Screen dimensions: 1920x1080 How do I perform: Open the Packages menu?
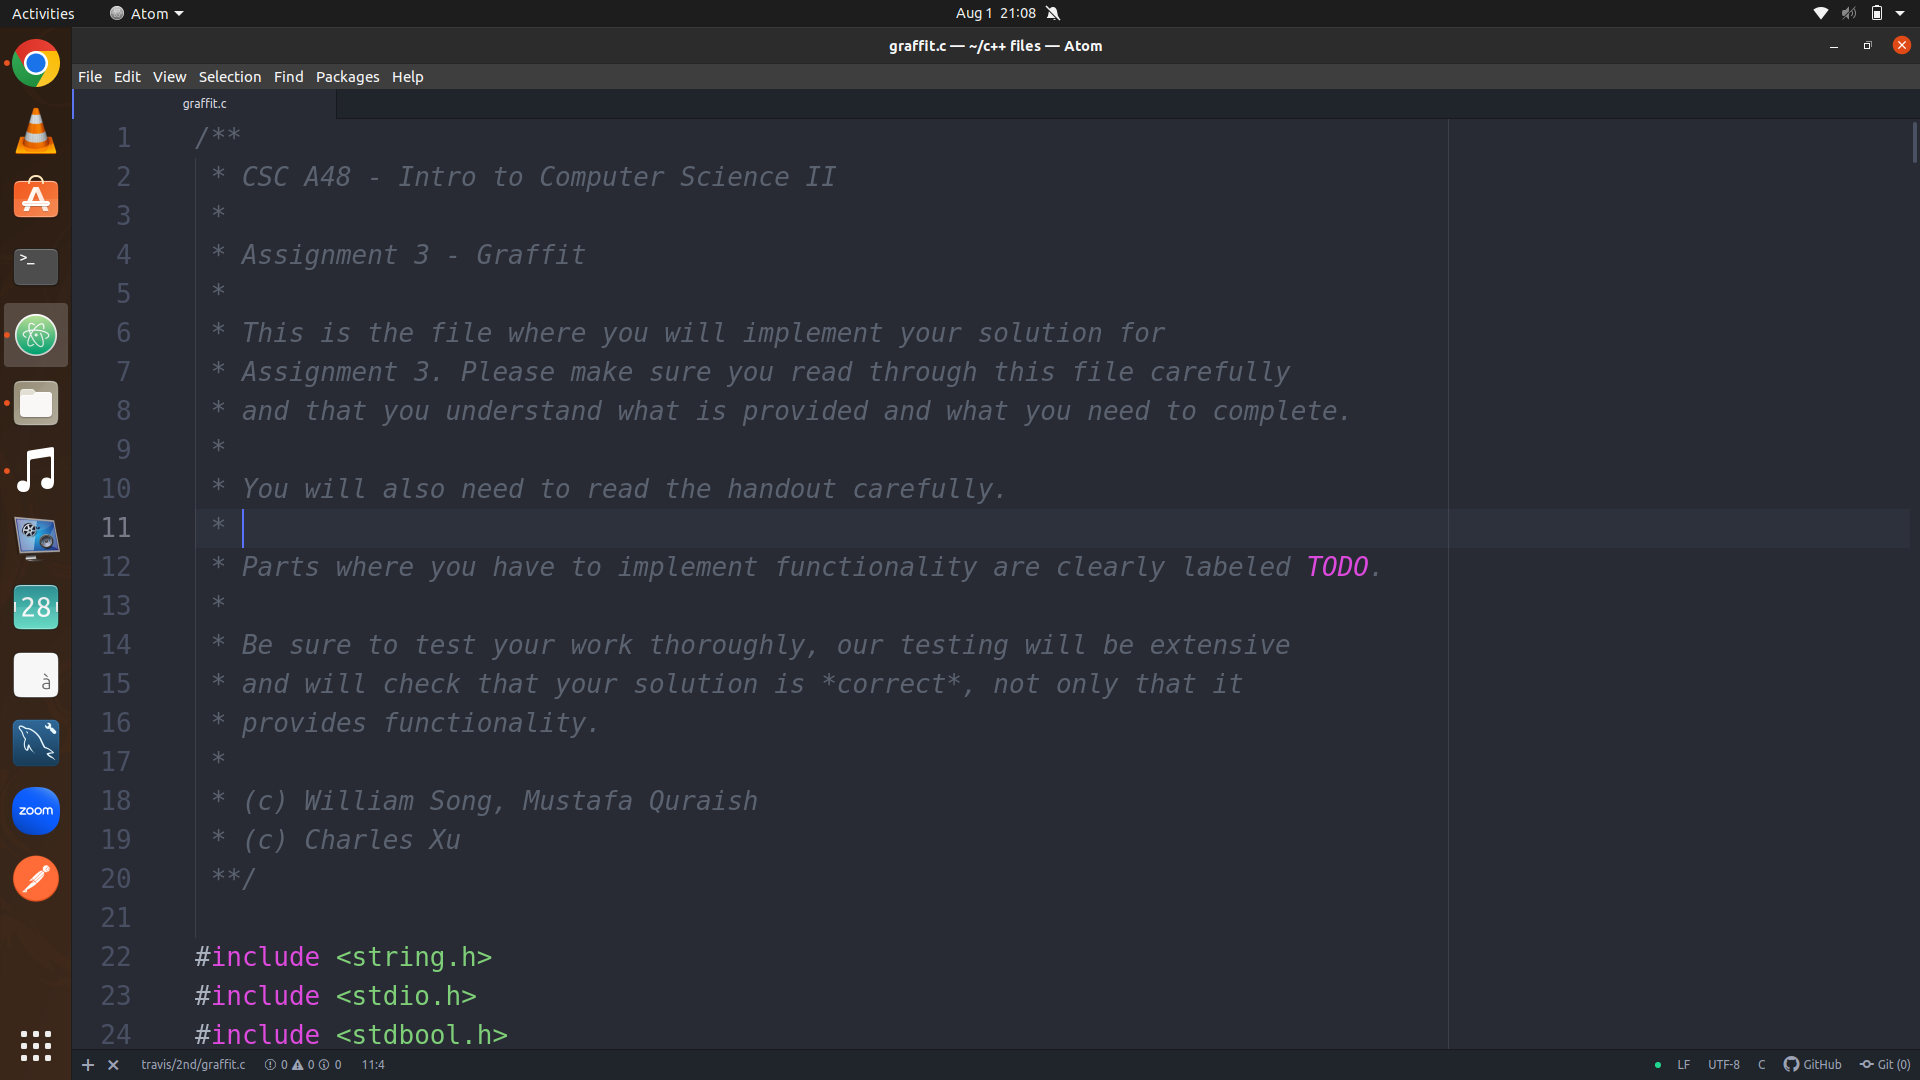click(347, 77)
